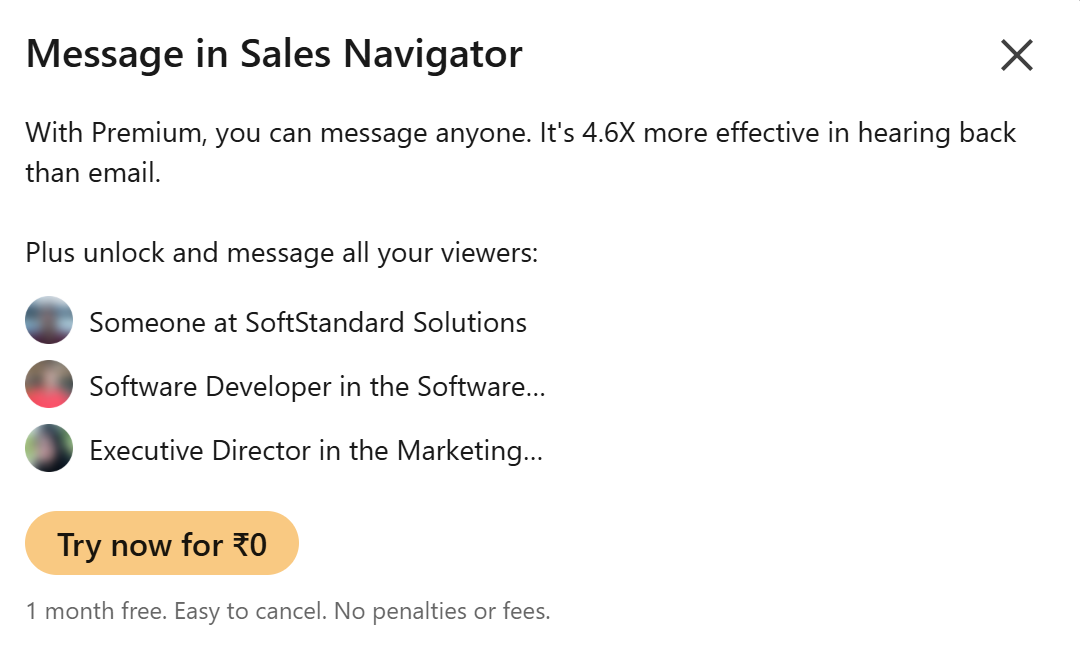The image size is (1080, 660).
Task: Click the 'than email.' line of text
Action: [x=93, y=173]
